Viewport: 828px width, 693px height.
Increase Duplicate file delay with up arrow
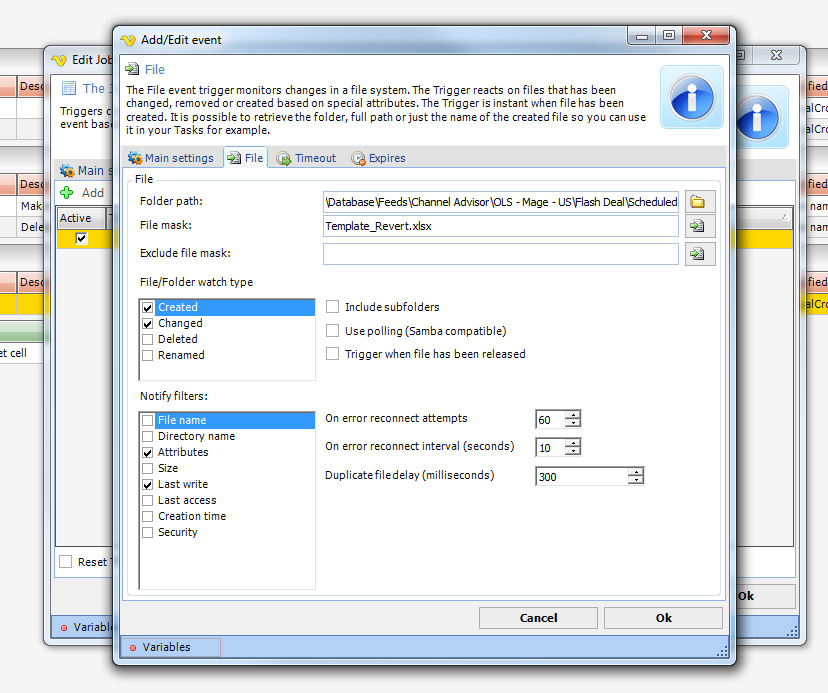(636, 472)
